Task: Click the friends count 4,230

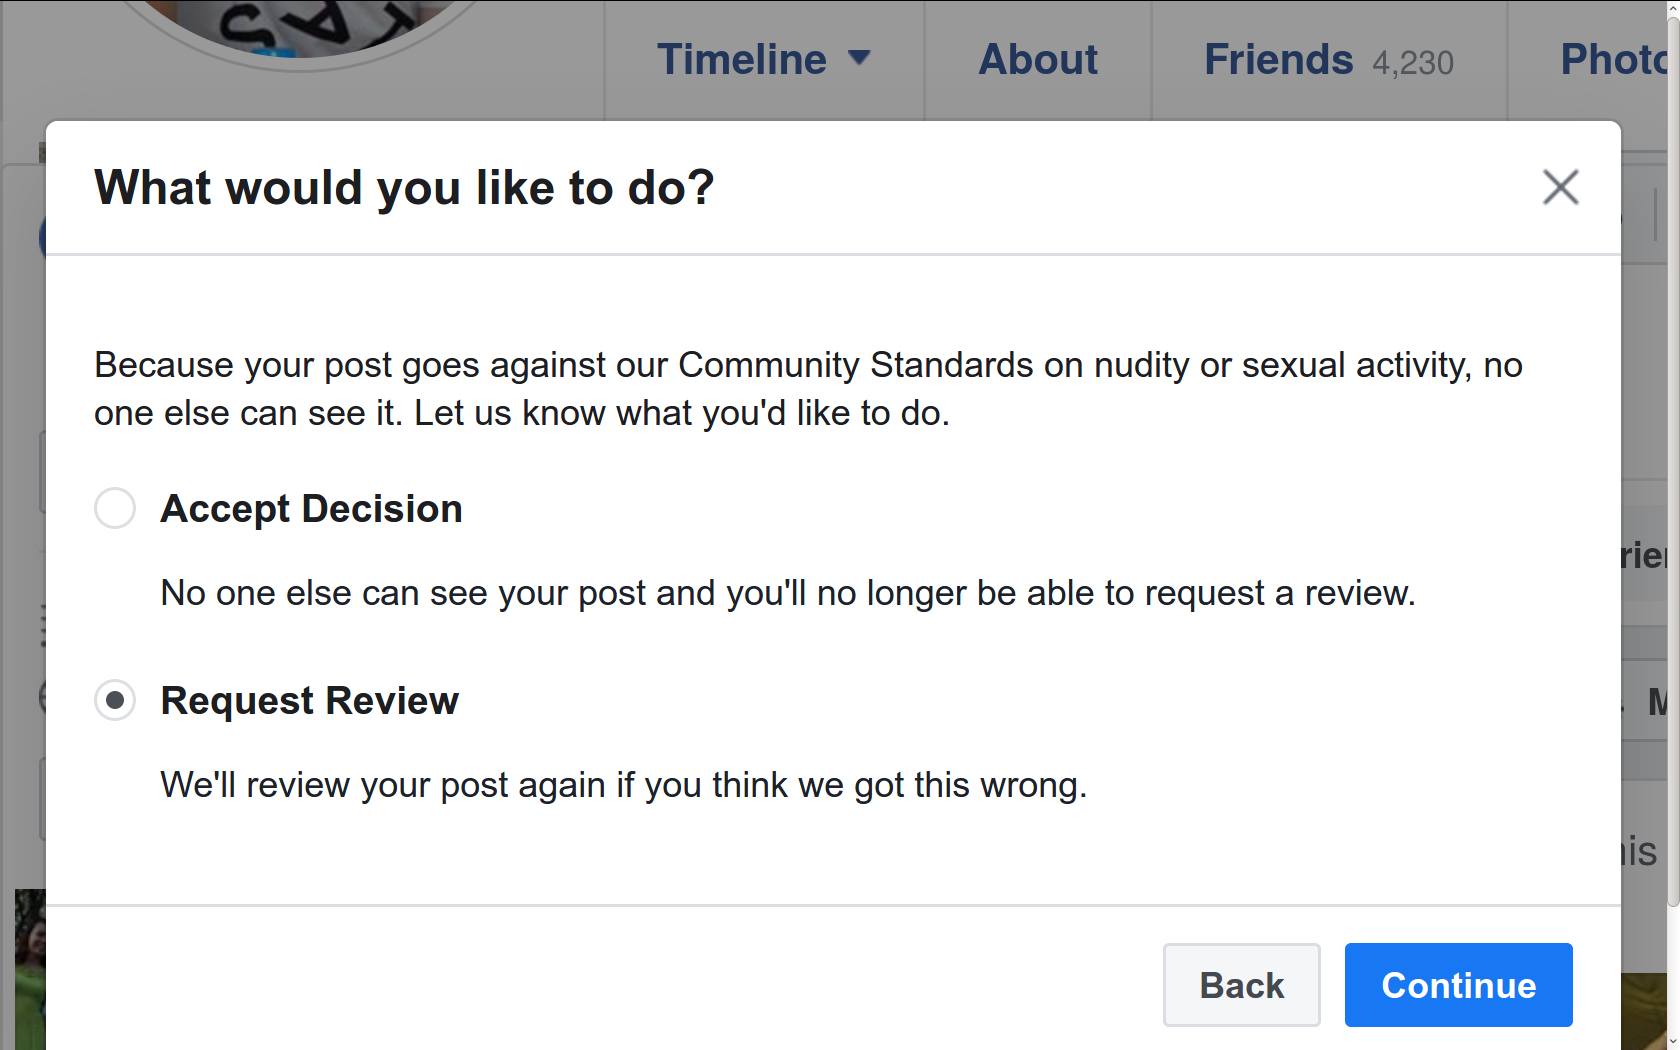Action: [x=1413, y=63]
